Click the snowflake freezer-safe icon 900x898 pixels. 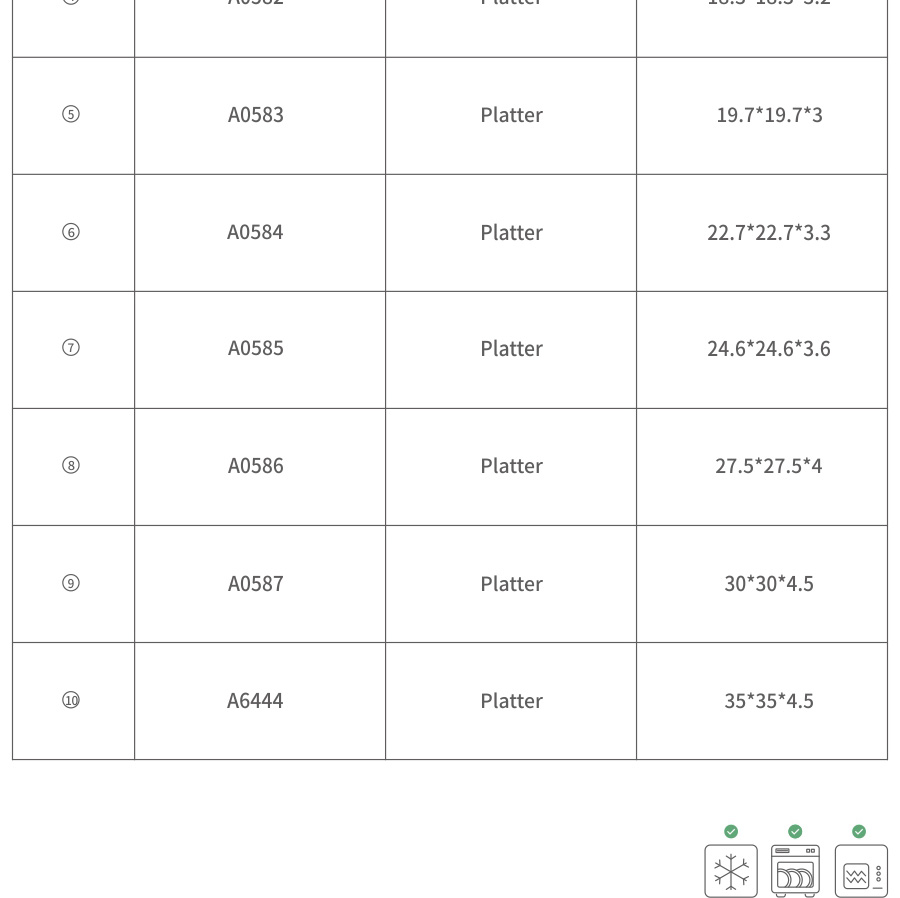(x=731, y=870)
